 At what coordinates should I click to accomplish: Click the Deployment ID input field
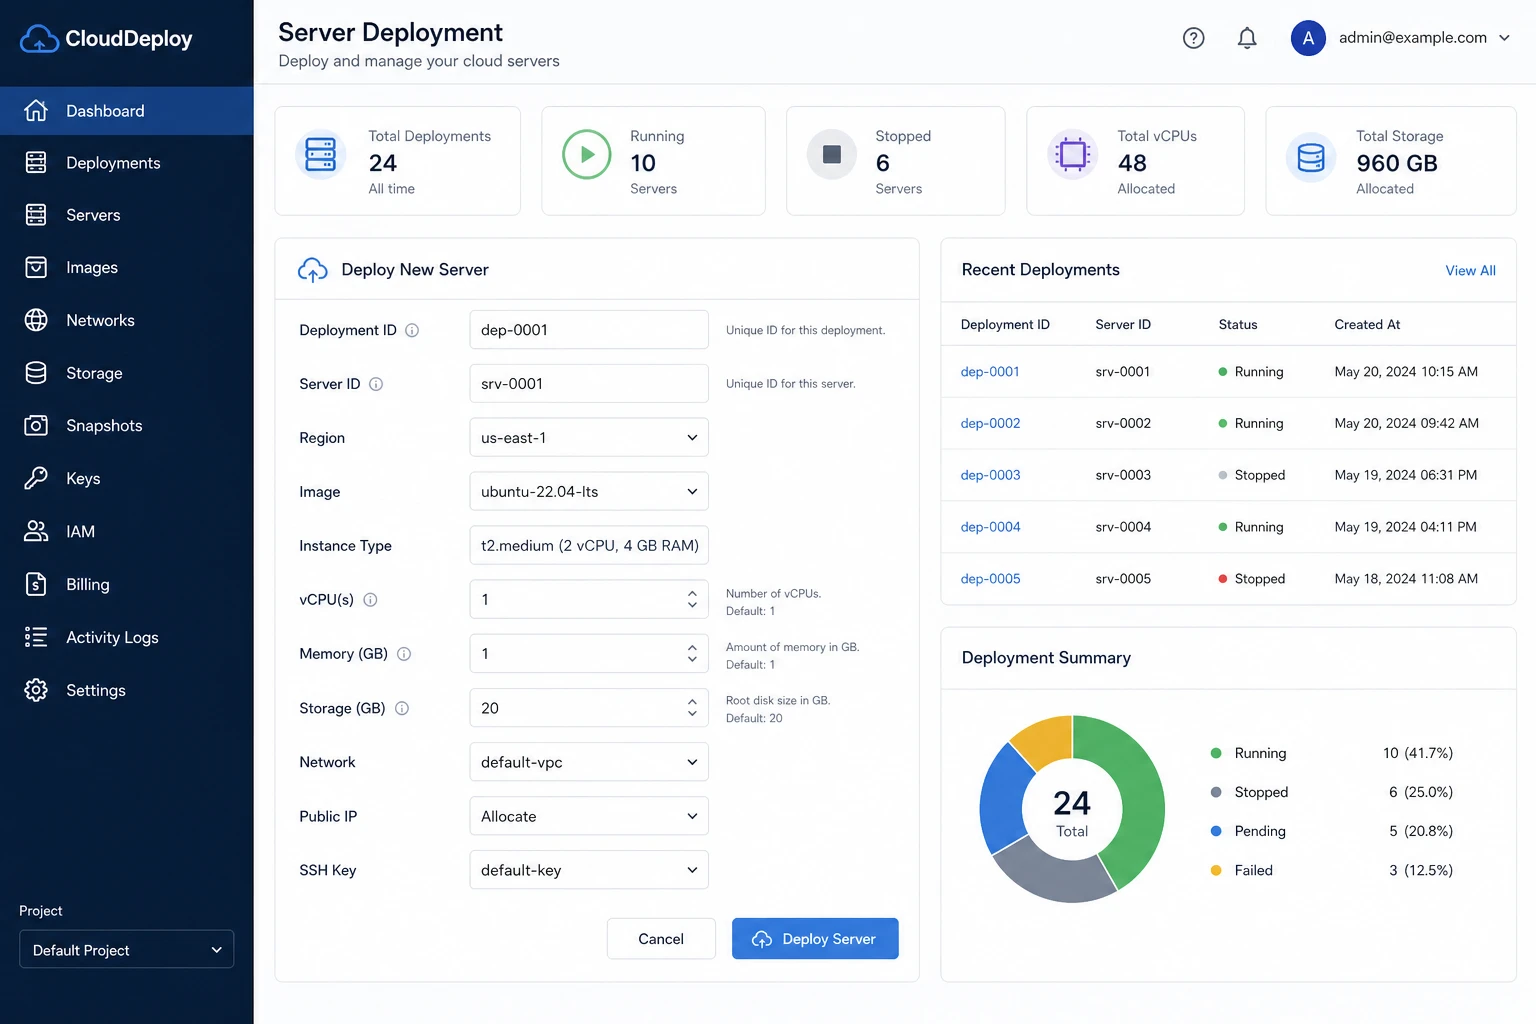tap(589, 329)
